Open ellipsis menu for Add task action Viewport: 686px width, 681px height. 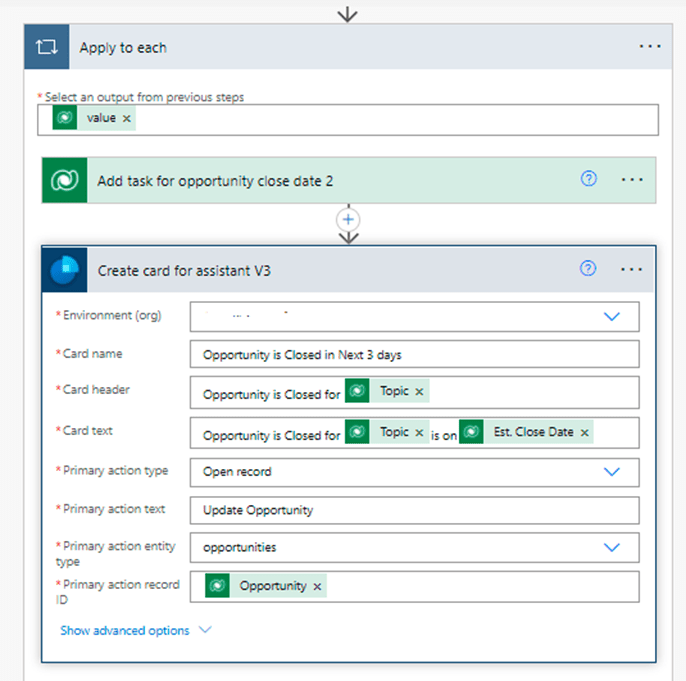click(x=631, y=180)
